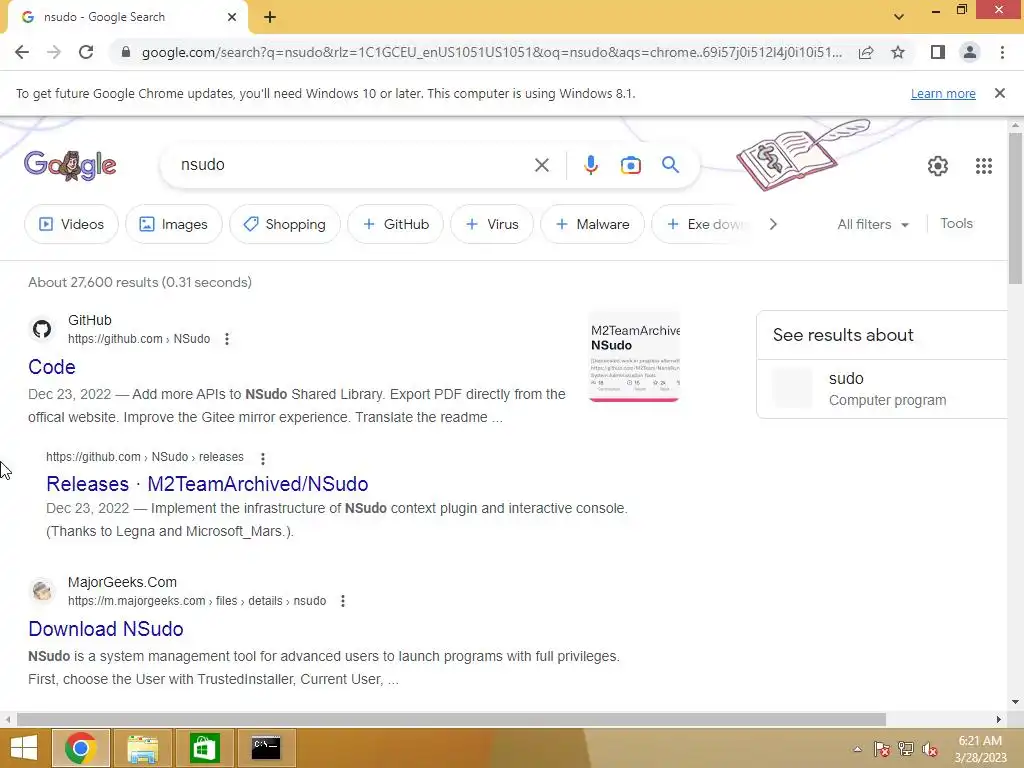Click the network tray icon

pos(906,749)
